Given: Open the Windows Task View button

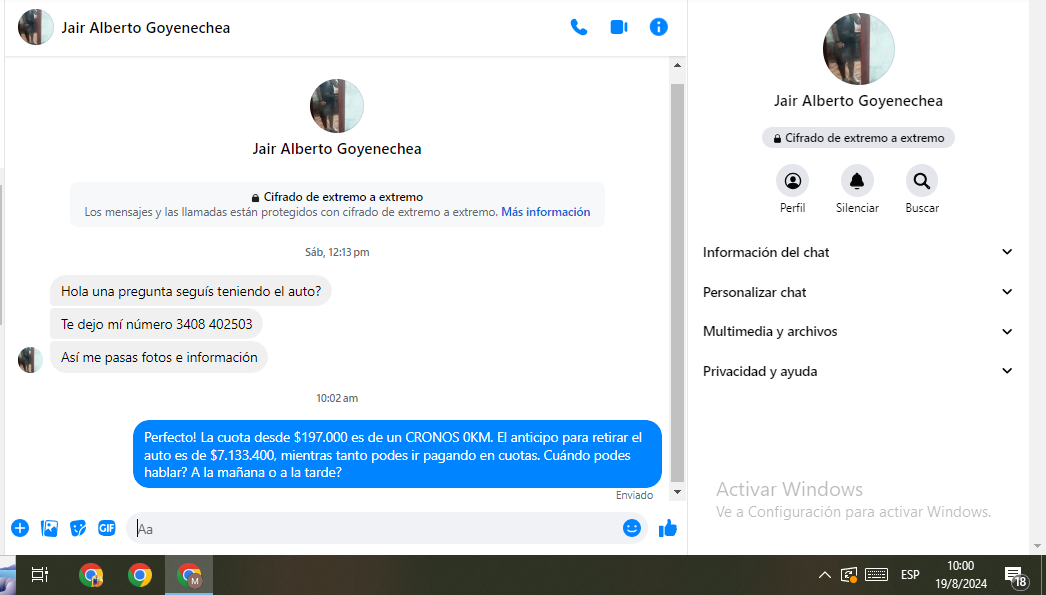Looking at the screenshot, I should click(40, 575).
